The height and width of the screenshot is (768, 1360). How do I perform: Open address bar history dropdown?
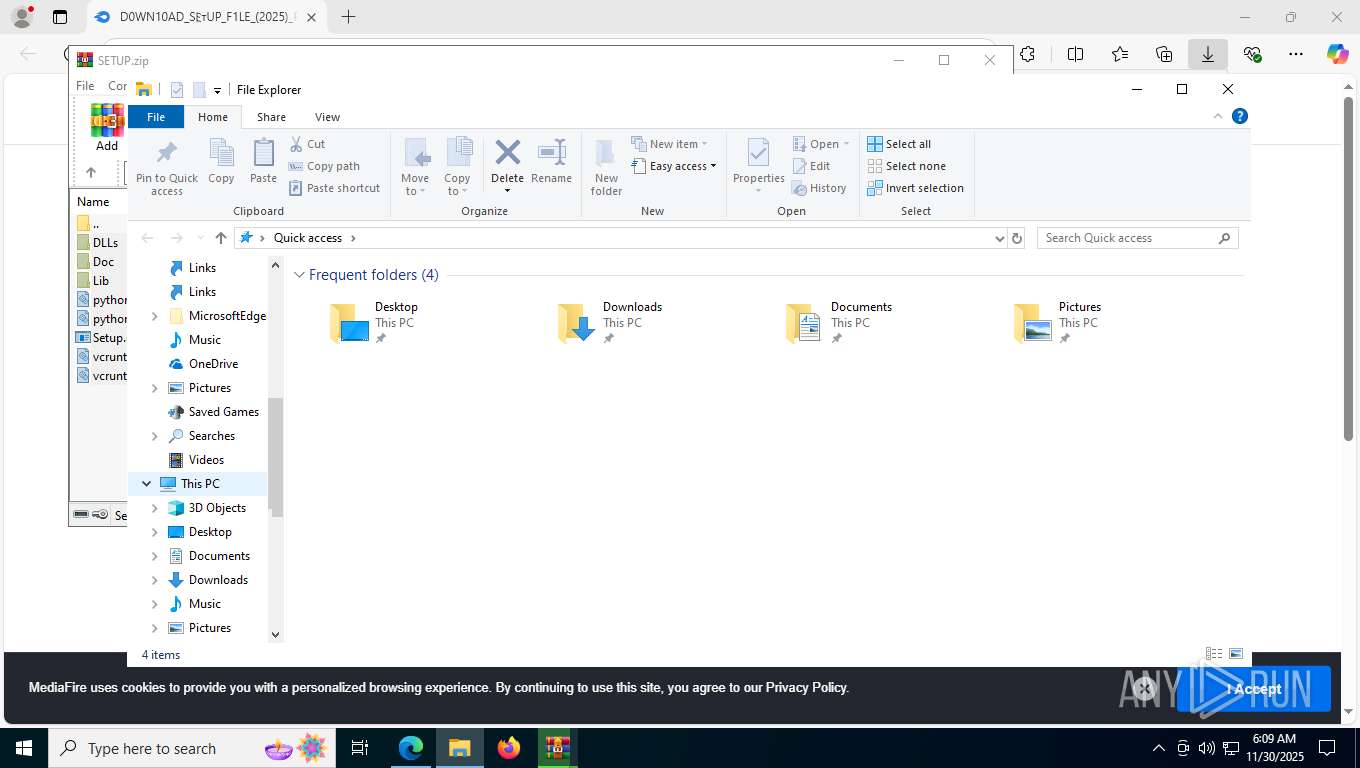pos(999,238)
